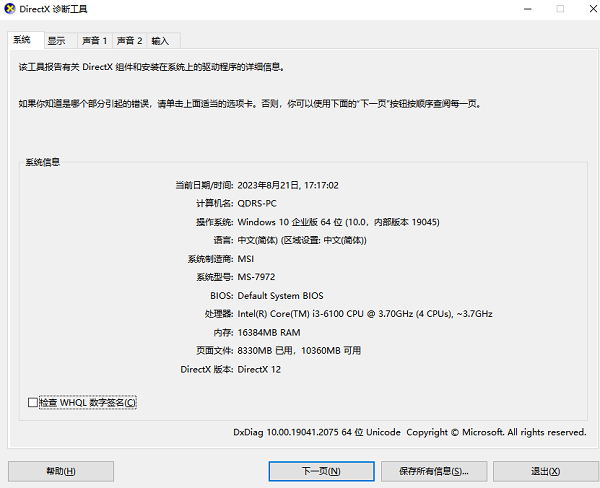Click the Default System BIOS text
Image resolution: width=600 pixels, height=488 pixels.
click(x=280, y=295)
